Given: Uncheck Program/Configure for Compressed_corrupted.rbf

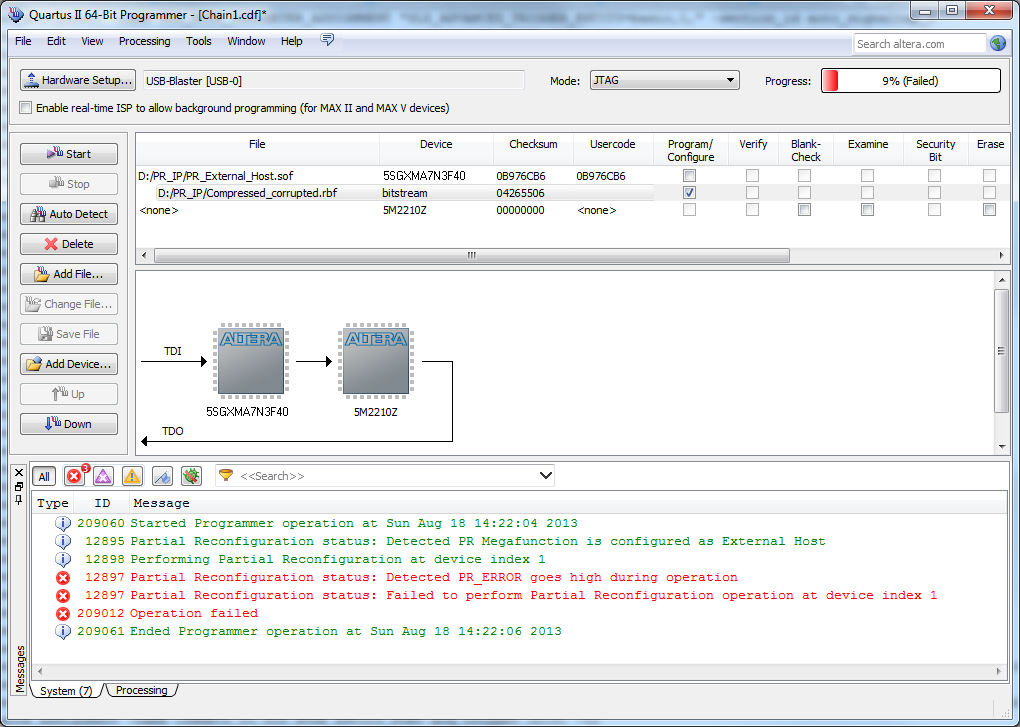Looking at the screenshot, I should pos(690,193).
